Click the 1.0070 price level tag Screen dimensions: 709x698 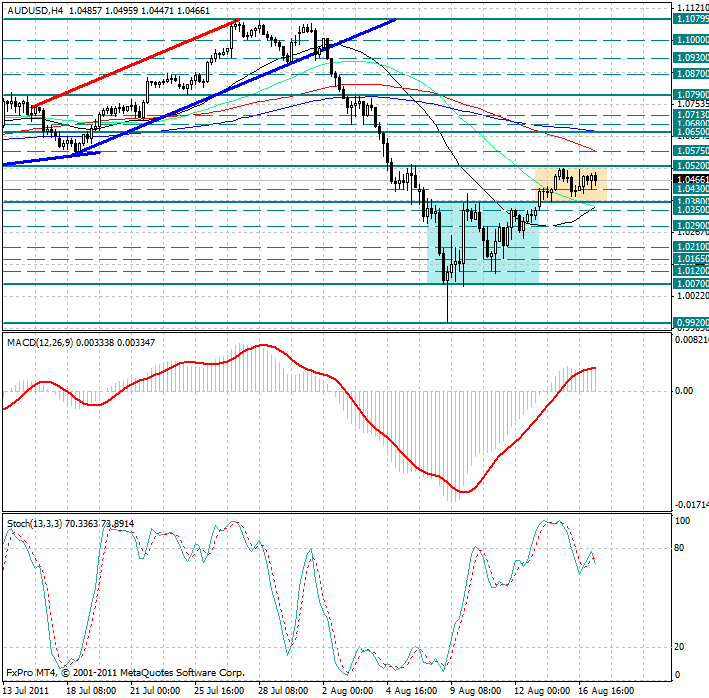click(691, 284)
